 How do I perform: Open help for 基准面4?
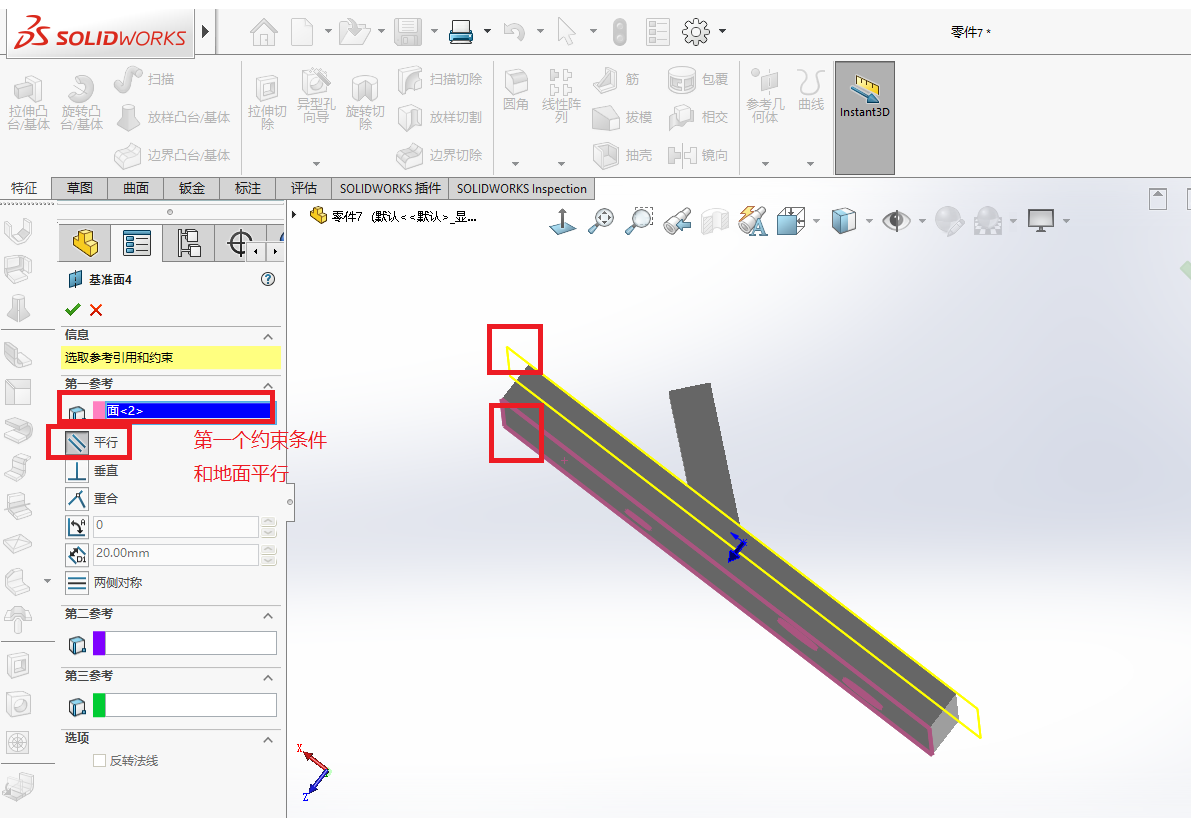(x=267, y=279)
